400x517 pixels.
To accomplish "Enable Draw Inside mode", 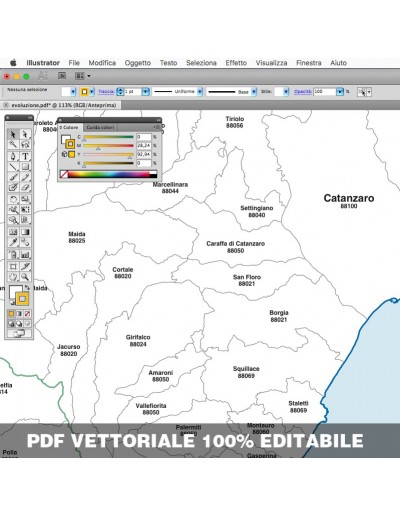I will pyautogui.click(x=27, y=323).
